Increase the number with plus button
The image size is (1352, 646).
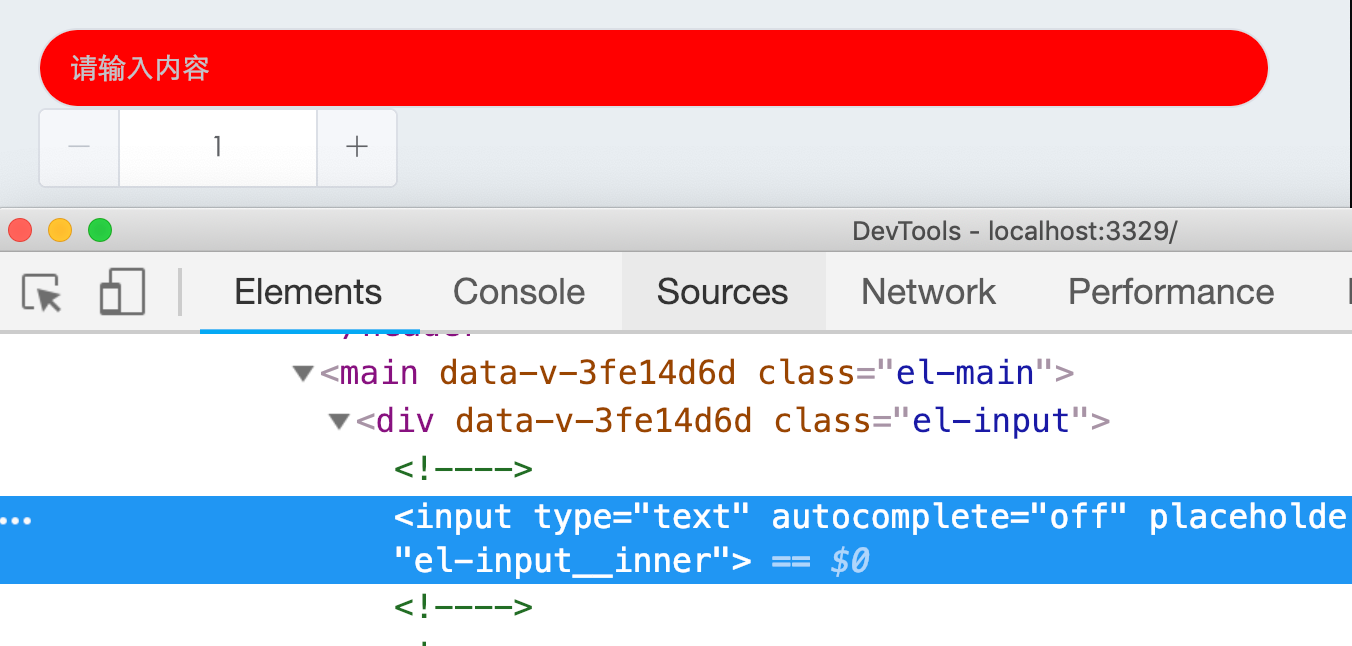pos(357,148)
